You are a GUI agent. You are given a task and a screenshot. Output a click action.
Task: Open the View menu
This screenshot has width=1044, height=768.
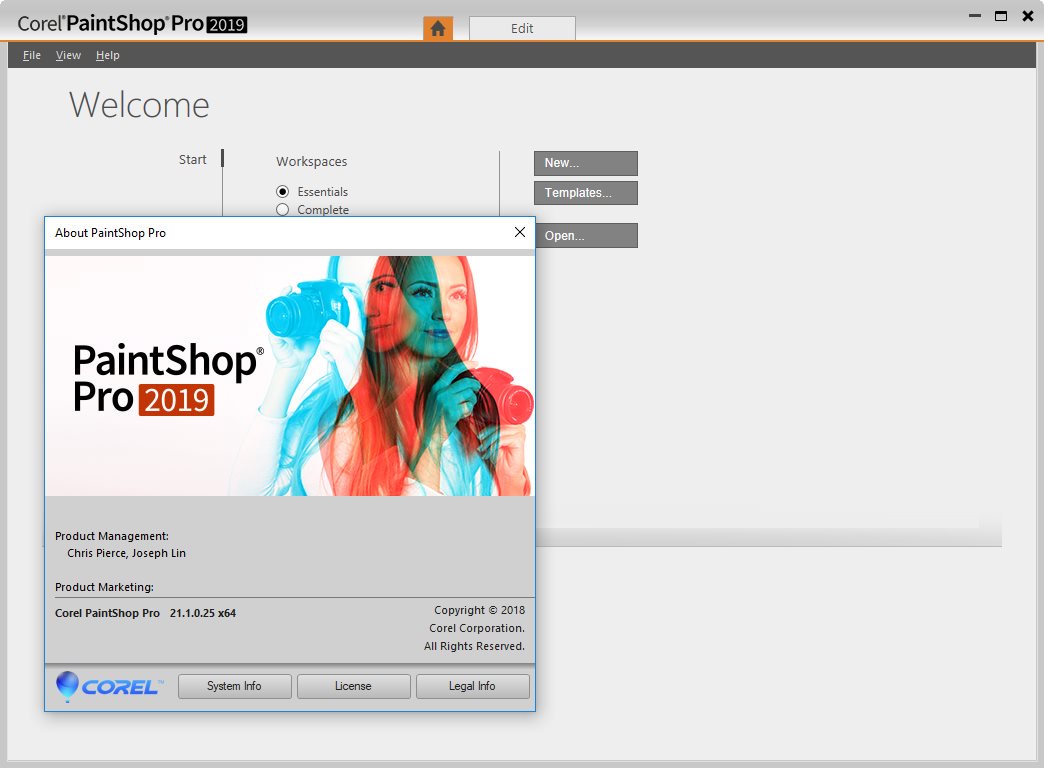tap(68, 55)
